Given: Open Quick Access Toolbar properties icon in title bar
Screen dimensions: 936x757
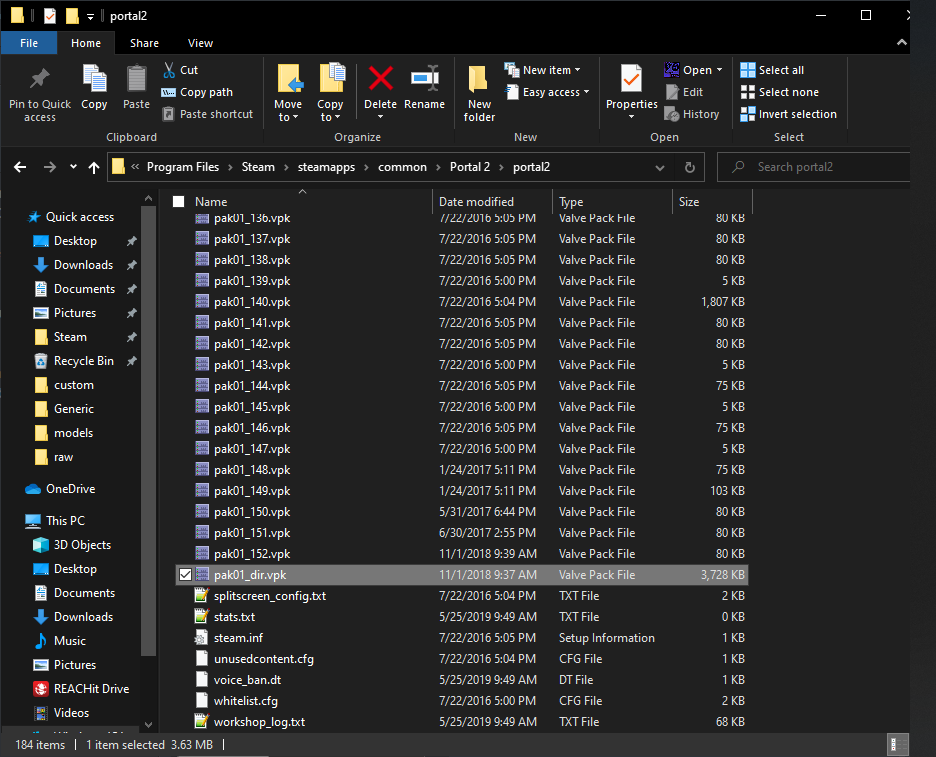Looking at the screenshot, I should [50, 16].
